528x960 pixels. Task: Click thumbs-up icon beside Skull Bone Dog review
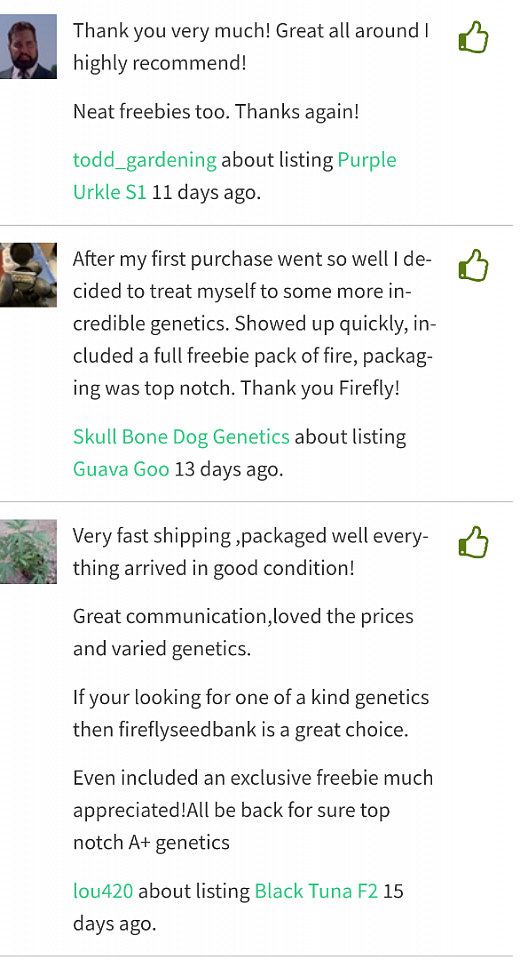click(473, 265)
